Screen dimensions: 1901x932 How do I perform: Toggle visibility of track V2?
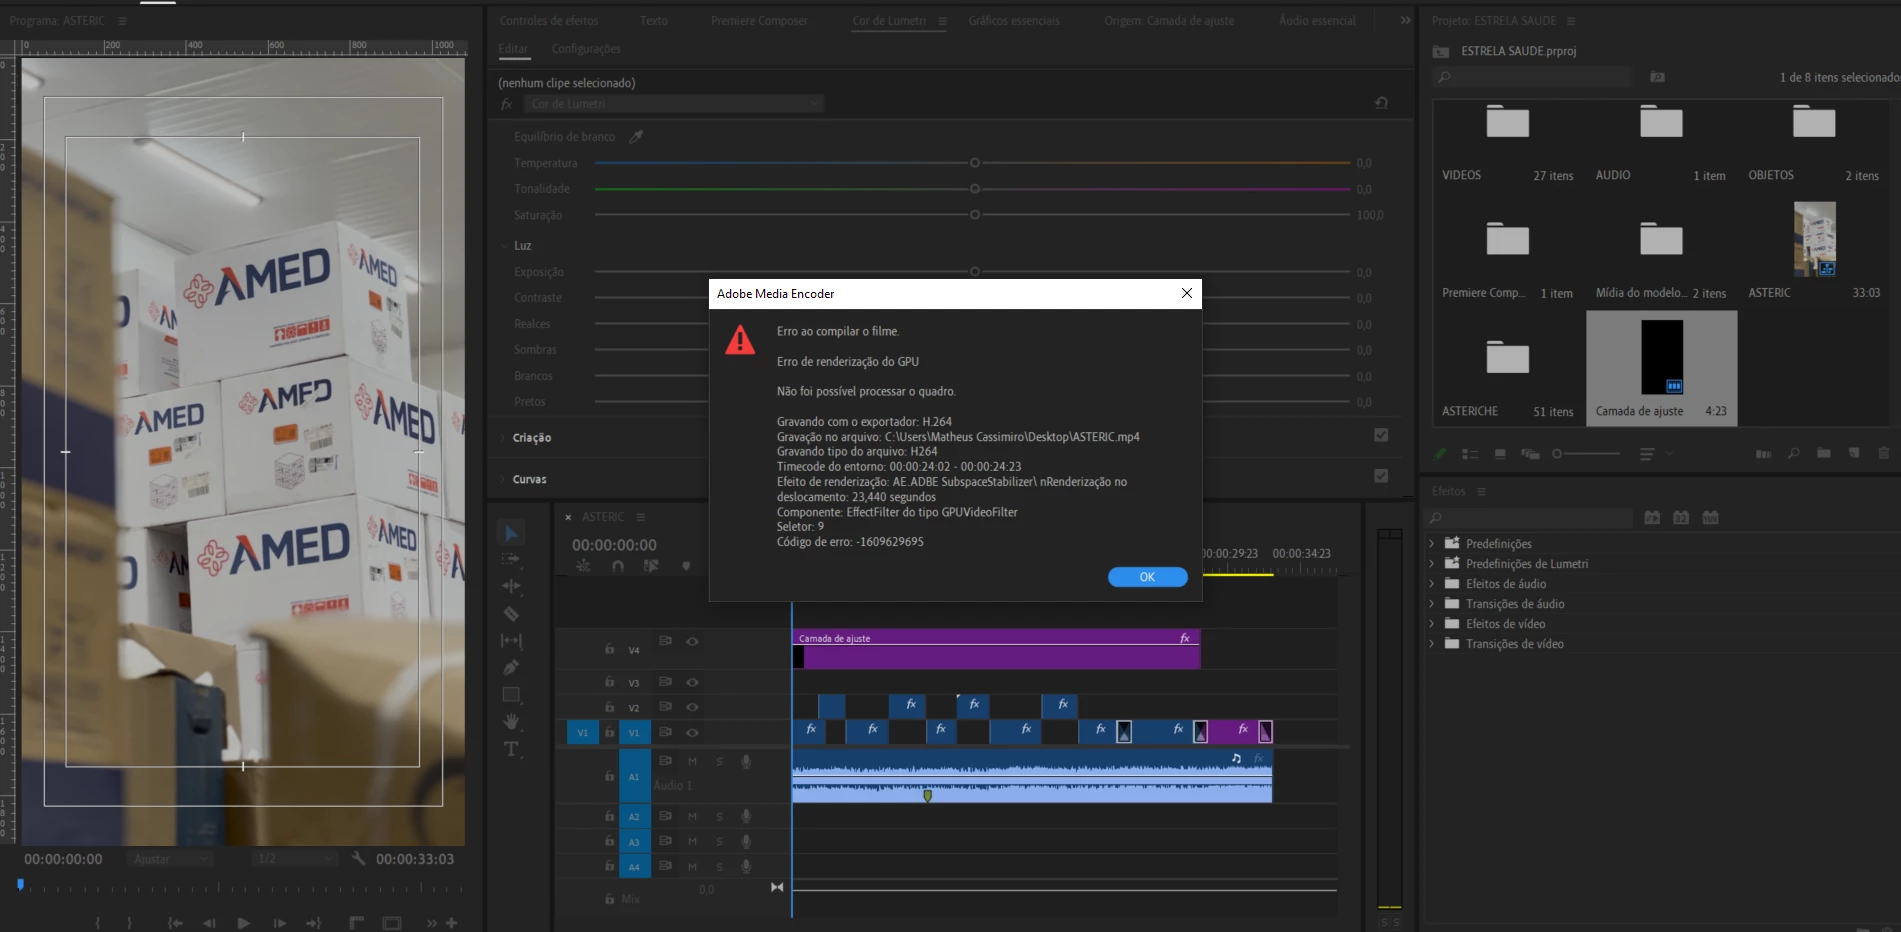pyautogui.click(x=692, y=707)
